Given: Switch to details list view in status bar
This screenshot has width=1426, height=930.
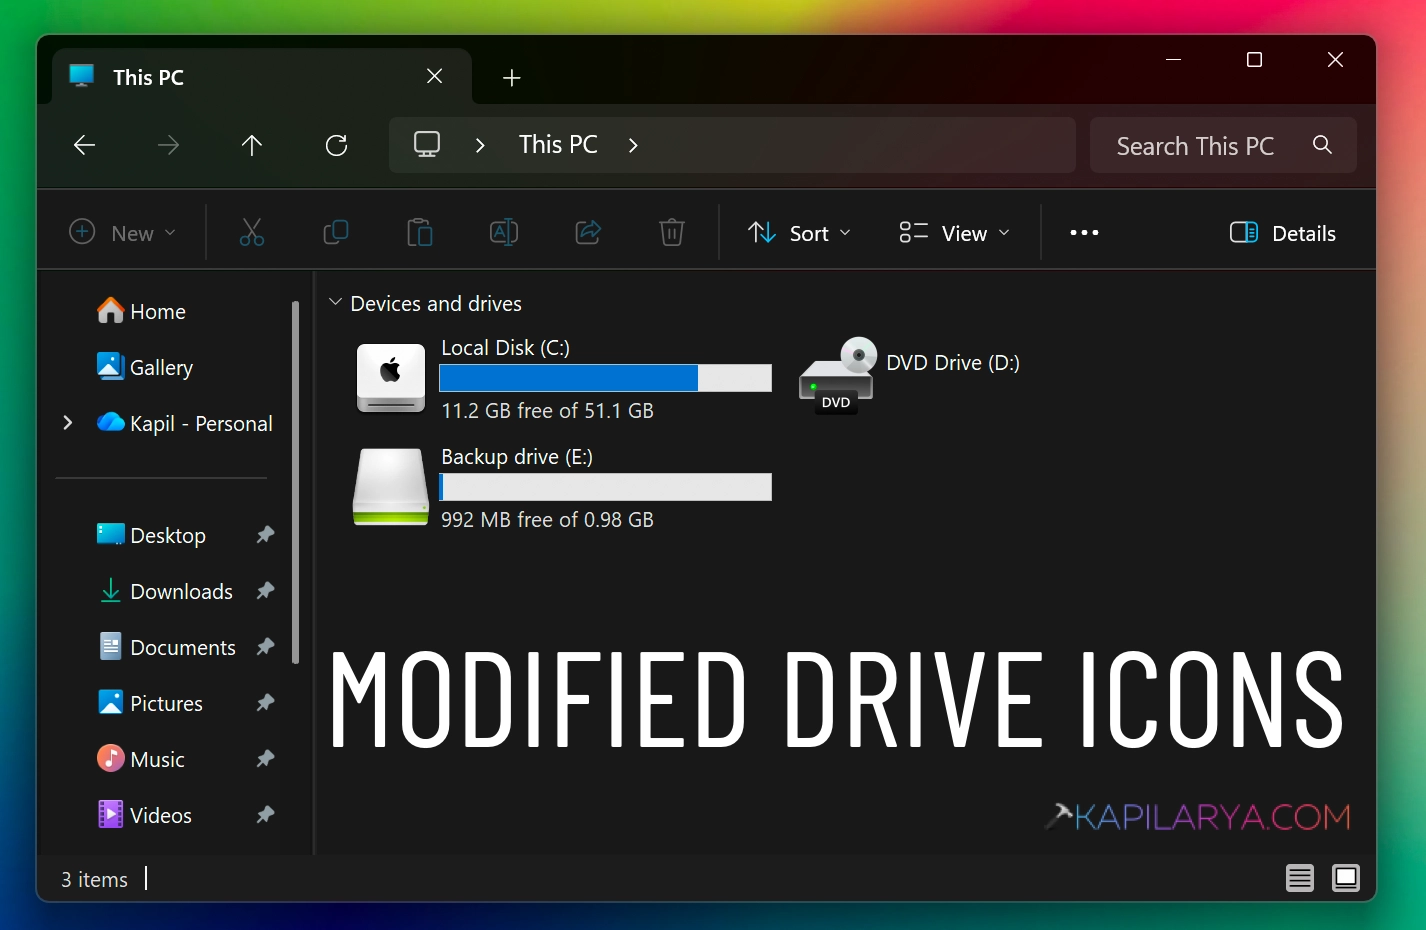Looking at the screenshot, I should pyautogui.click(x=1300, y=879).
